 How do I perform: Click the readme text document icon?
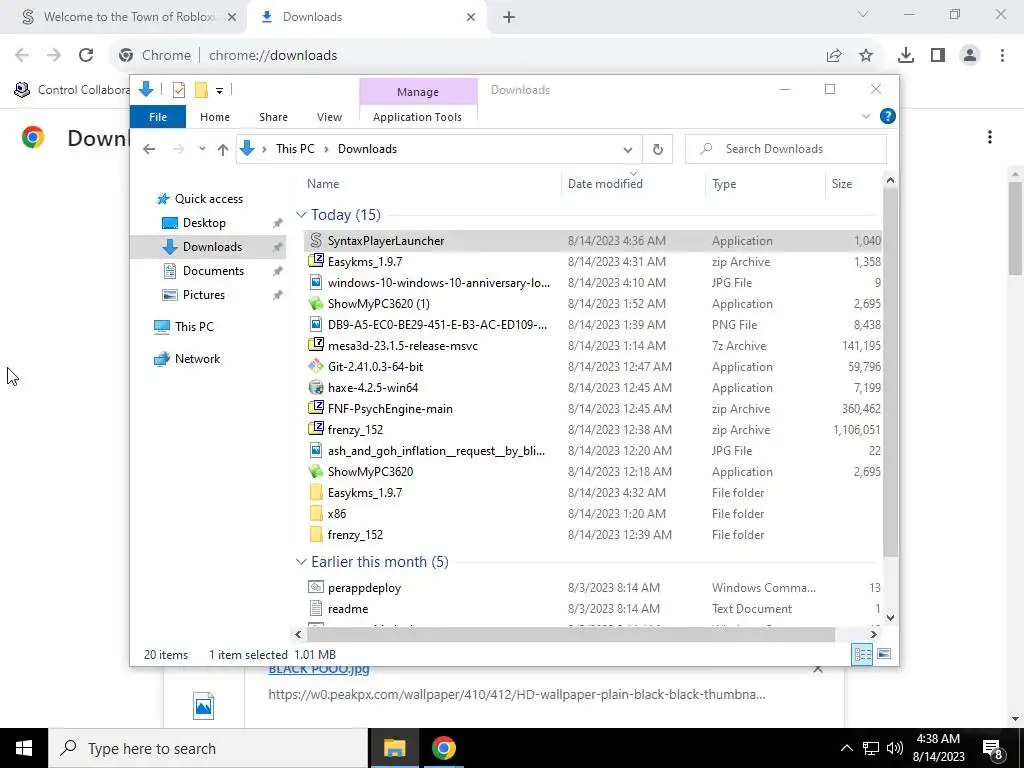[316, 608]
